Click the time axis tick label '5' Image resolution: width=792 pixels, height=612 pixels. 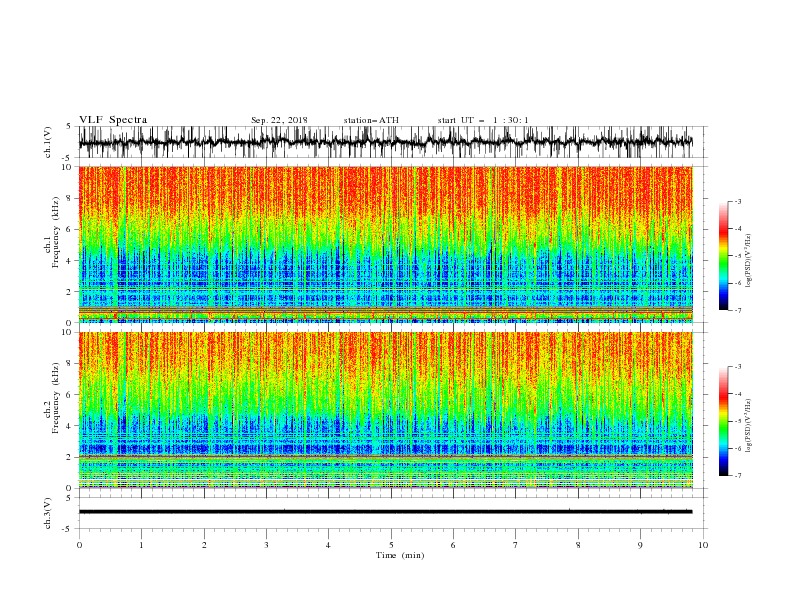tap(391, 545)
